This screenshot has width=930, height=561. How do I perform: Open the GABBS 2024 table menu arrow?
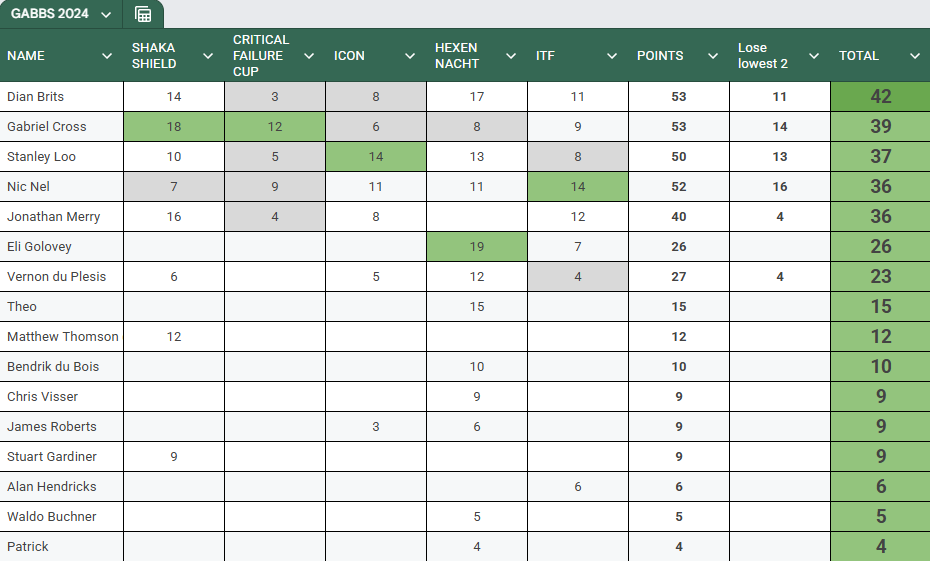coord(106,14)
